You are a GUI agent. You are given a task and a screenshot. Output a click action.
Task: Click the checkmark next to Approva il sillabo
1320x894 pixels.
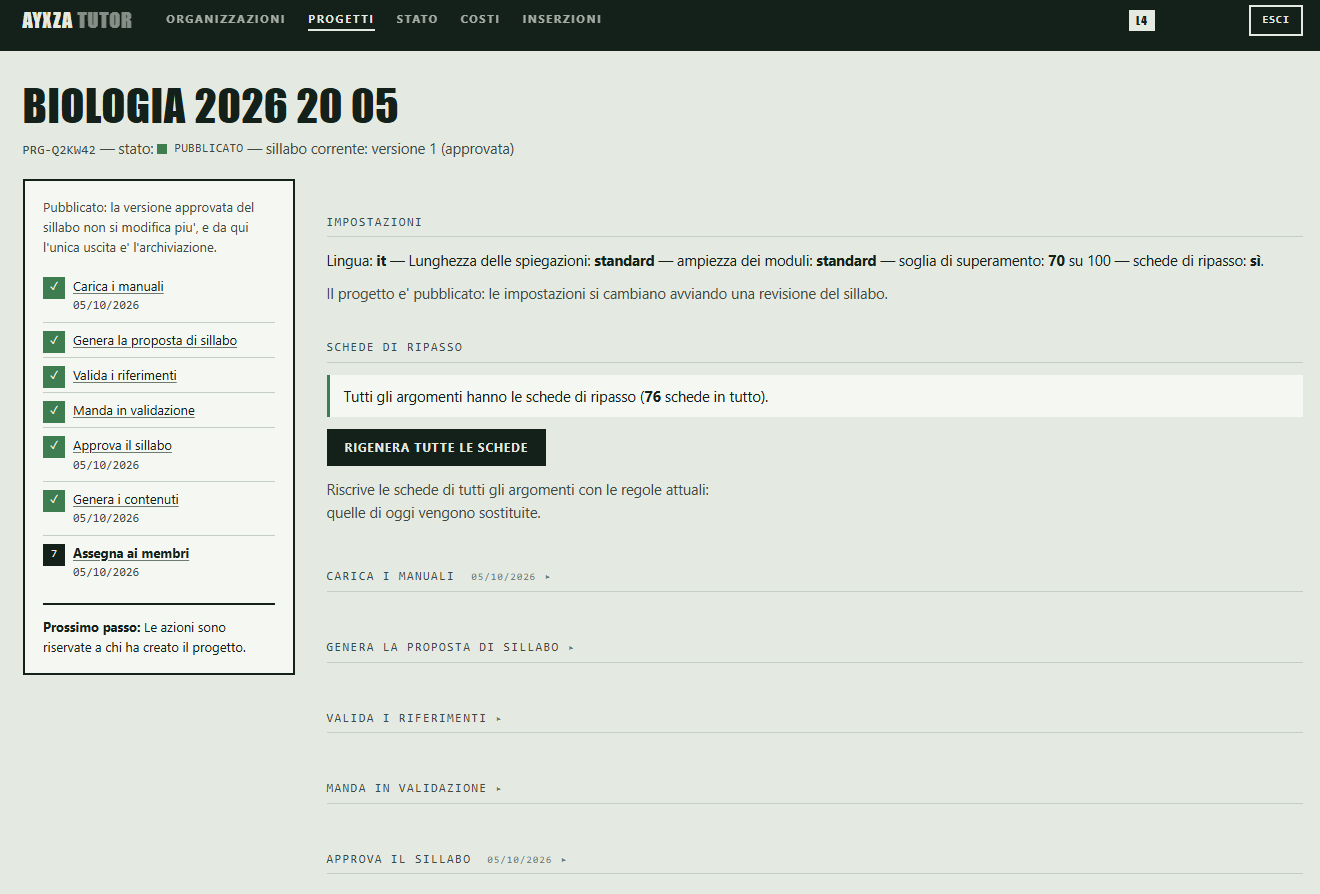[54, 446]
